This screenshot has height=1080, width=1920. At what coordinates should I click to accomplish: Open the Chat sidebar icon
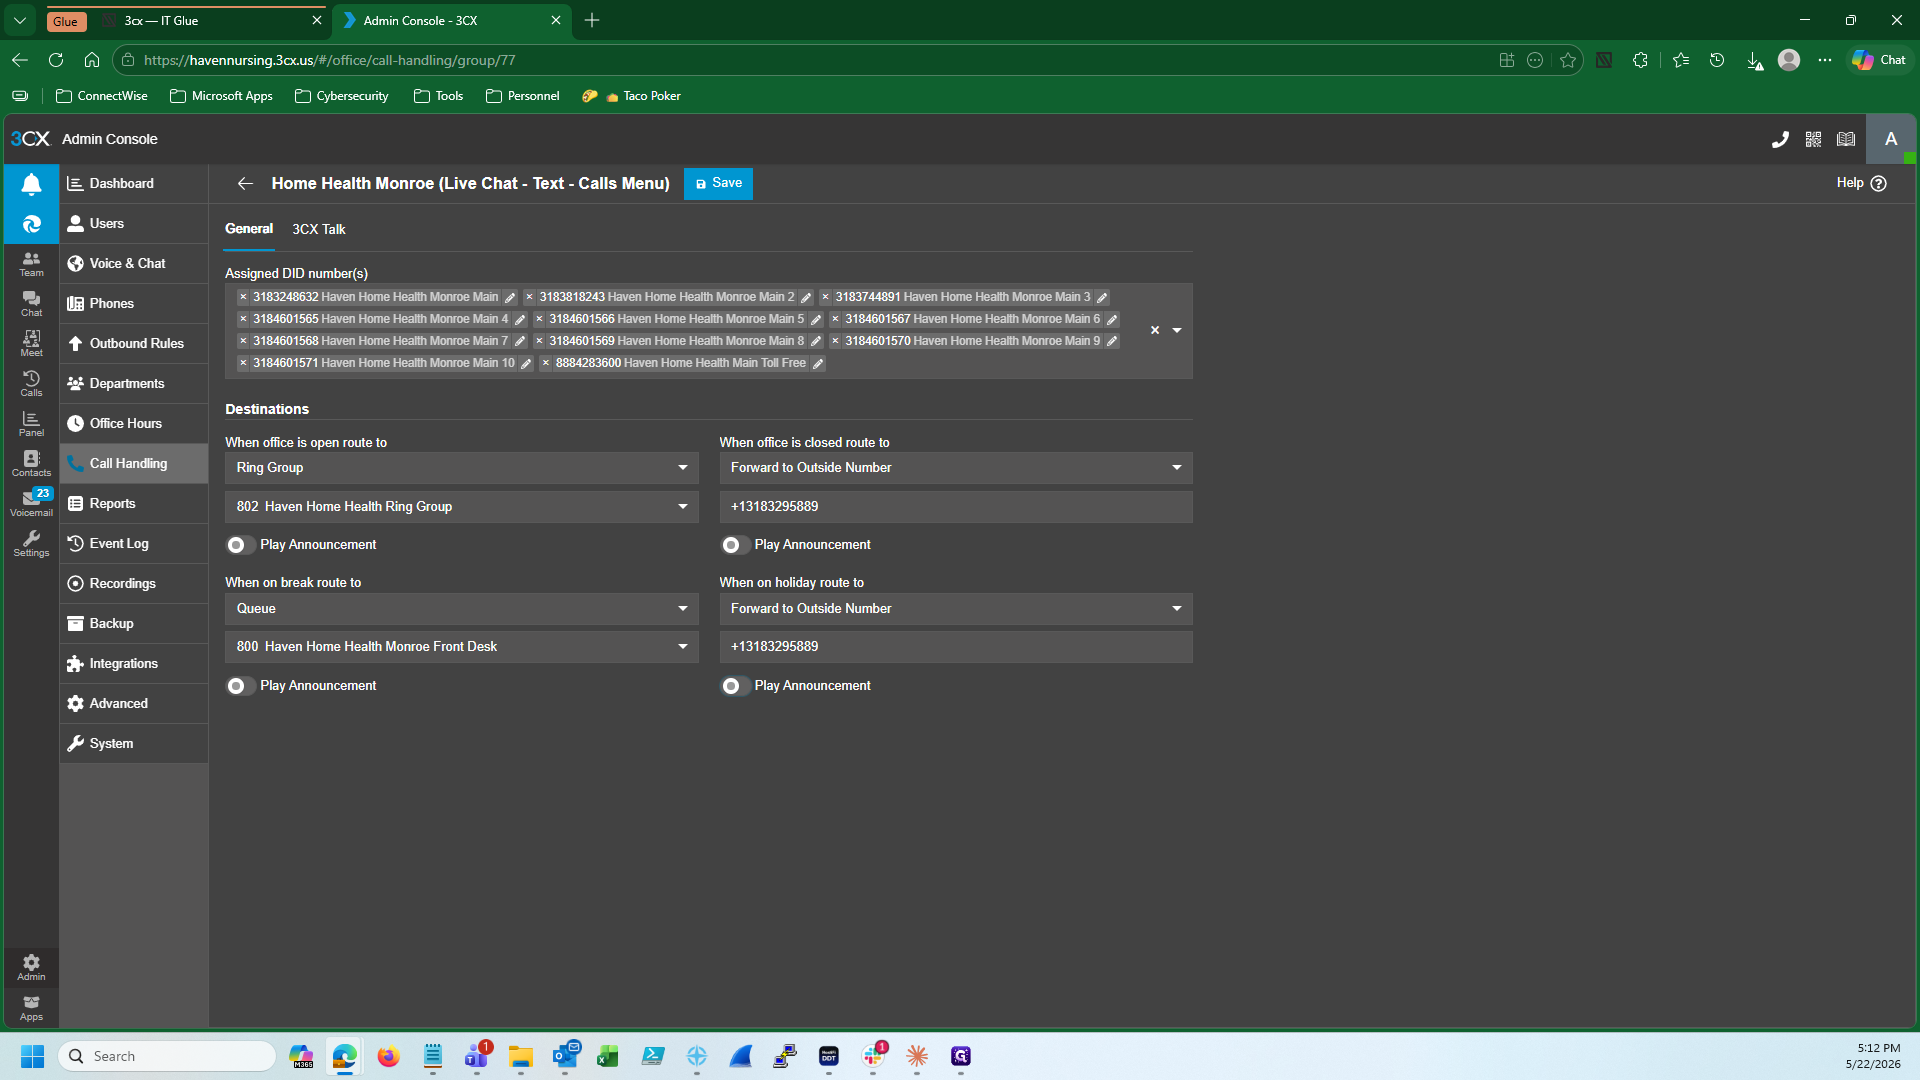point(31,304)
